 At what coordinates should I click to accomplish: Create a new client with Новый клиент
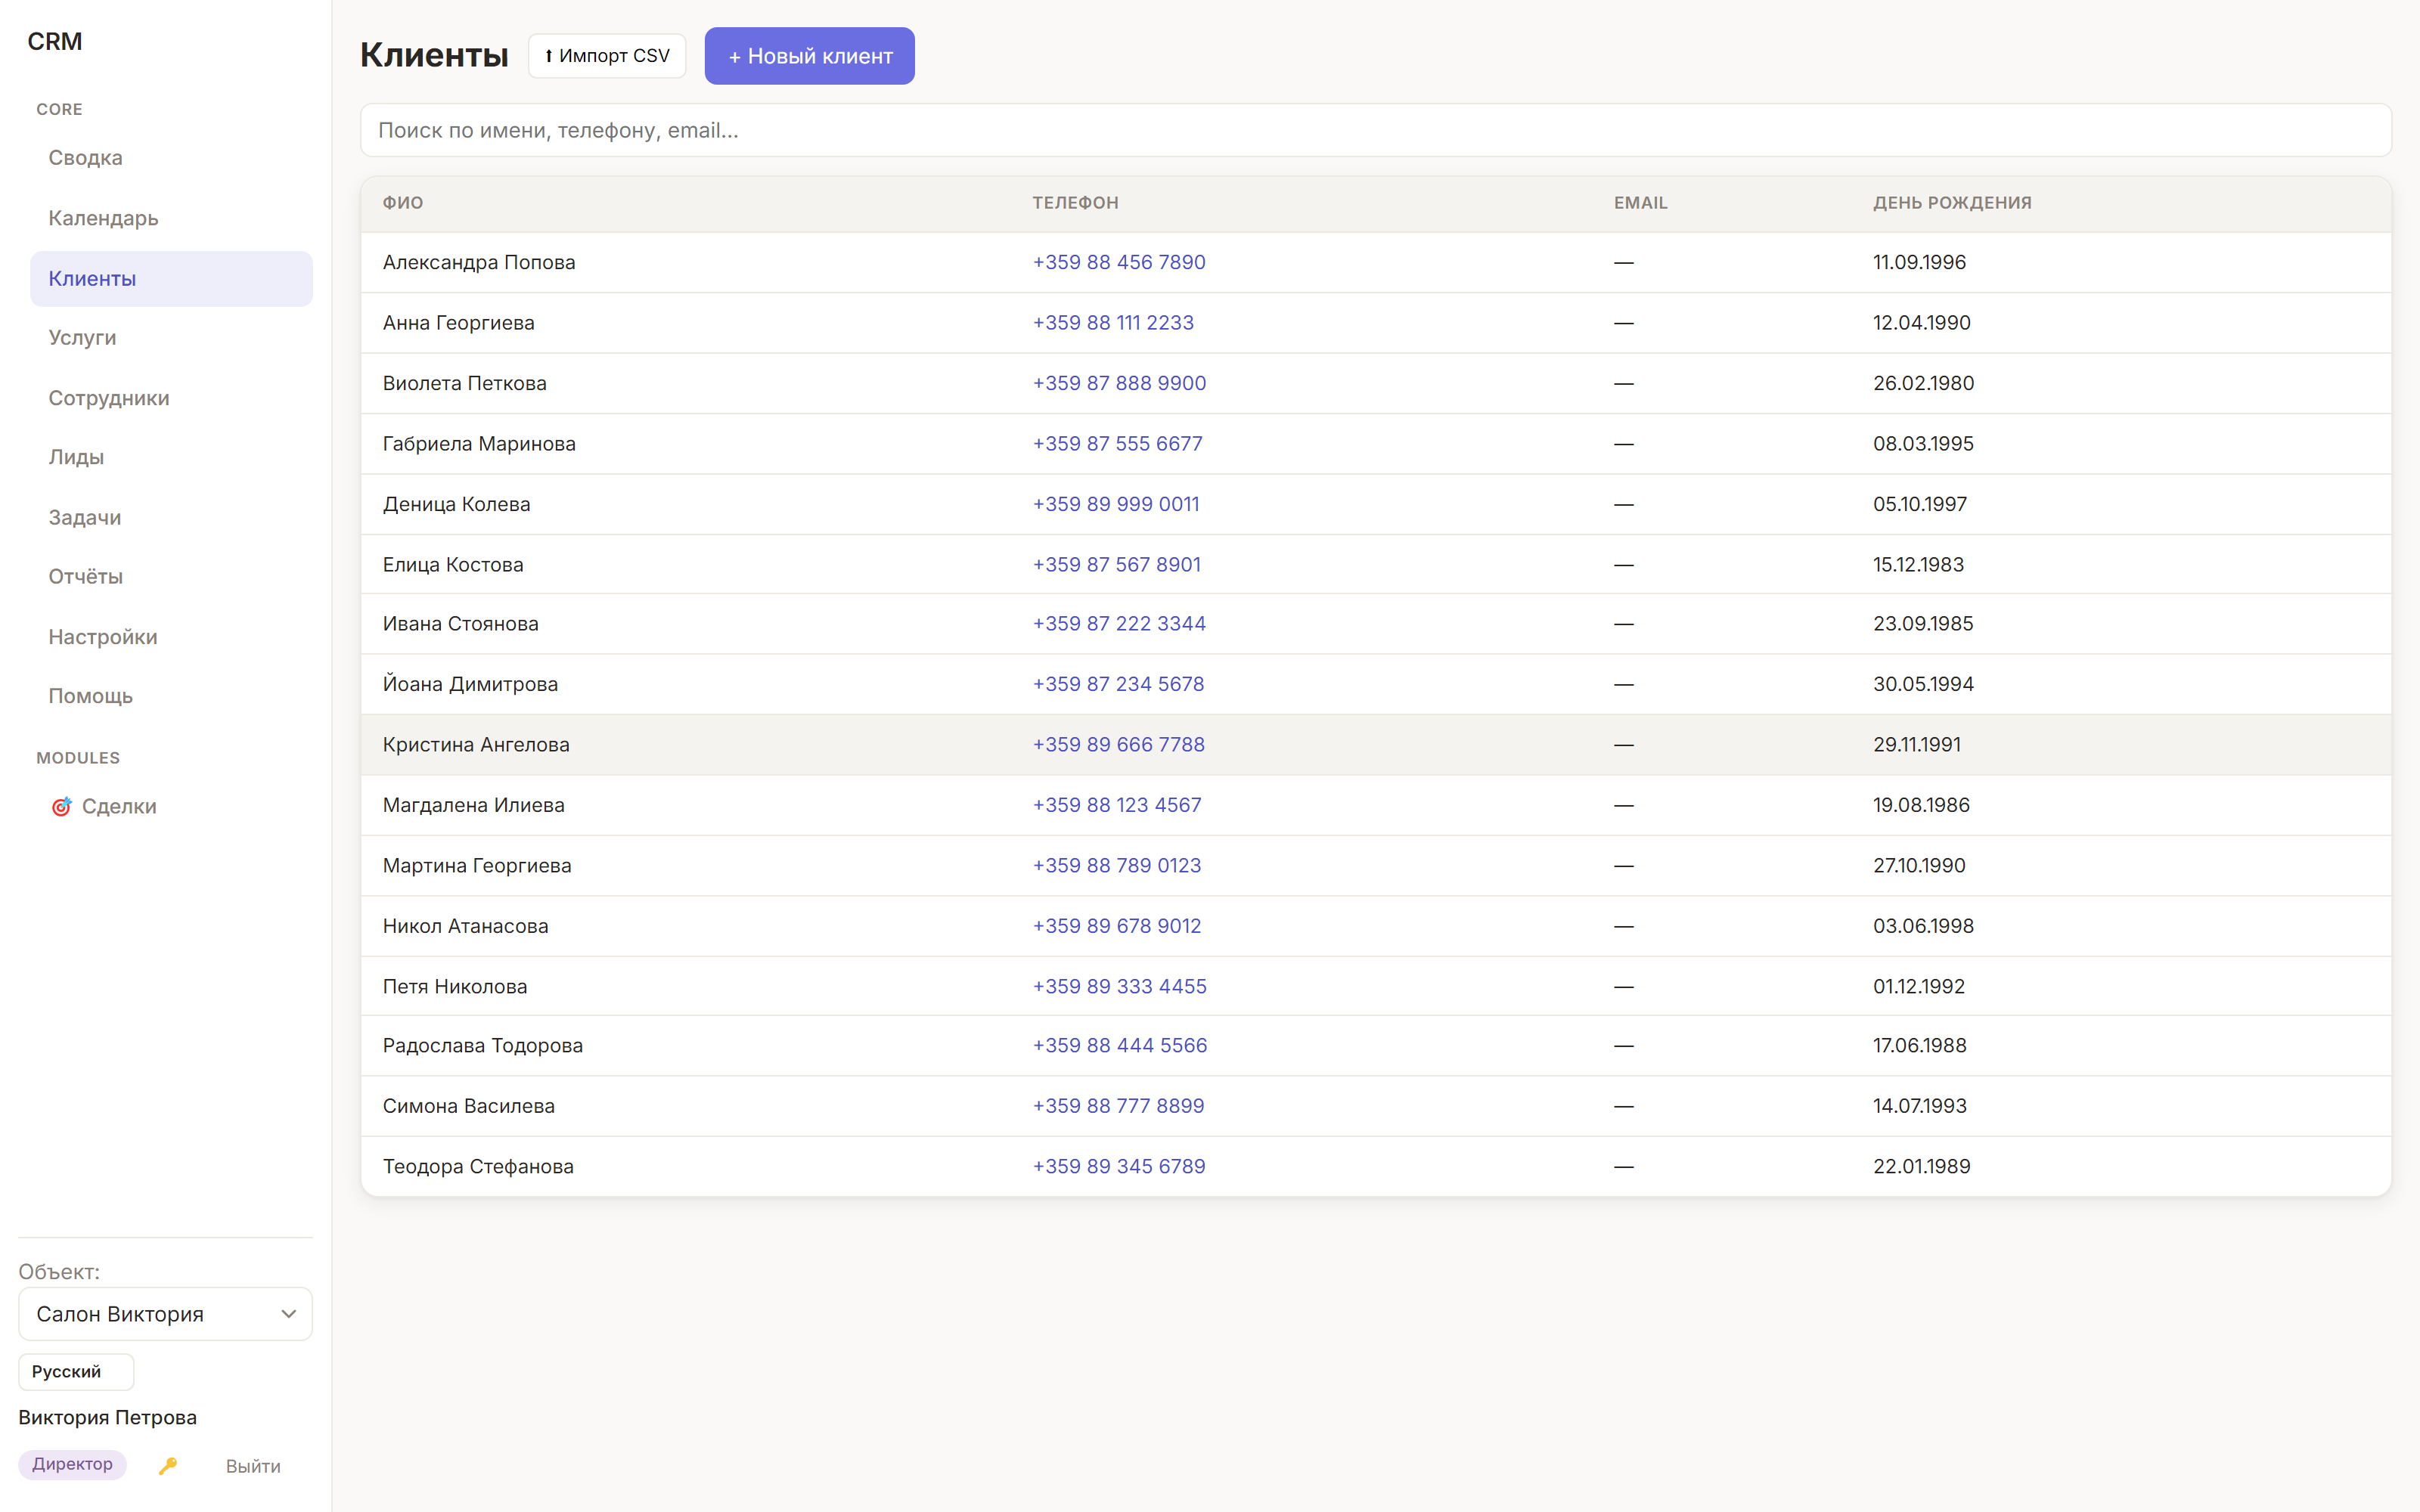coord(809,56)
